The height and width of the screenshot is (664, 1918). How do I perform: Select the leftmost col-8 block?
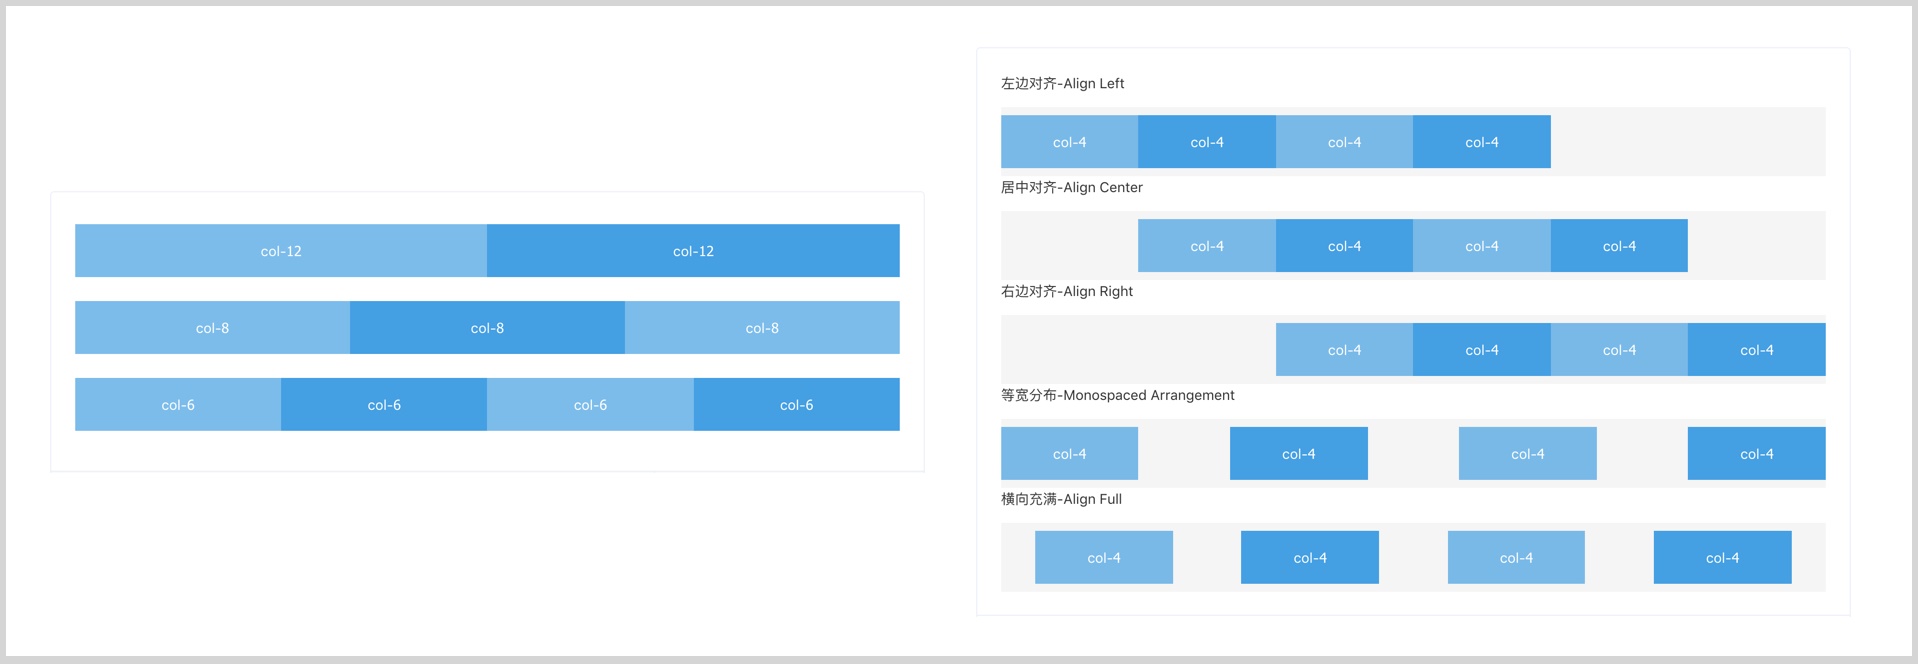[212, 328]
